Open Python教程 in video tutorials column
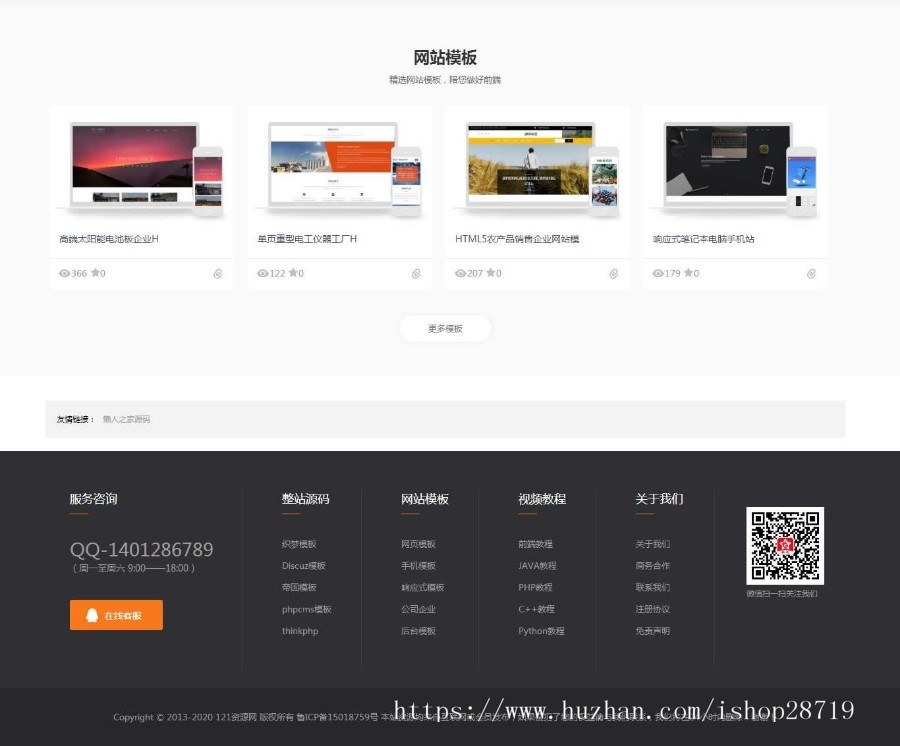 [541, 631]
